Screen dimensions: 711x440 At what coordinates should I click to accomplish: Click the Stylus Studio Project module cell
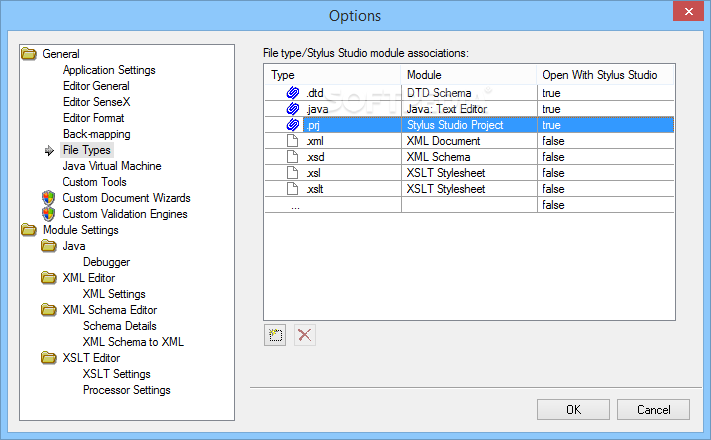(469, 125)
